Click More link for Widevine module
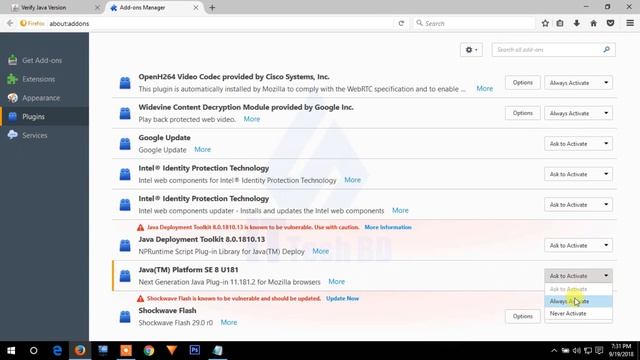This screenshot has height=360, width=640. pyautogui.click(x=251, y=119)
